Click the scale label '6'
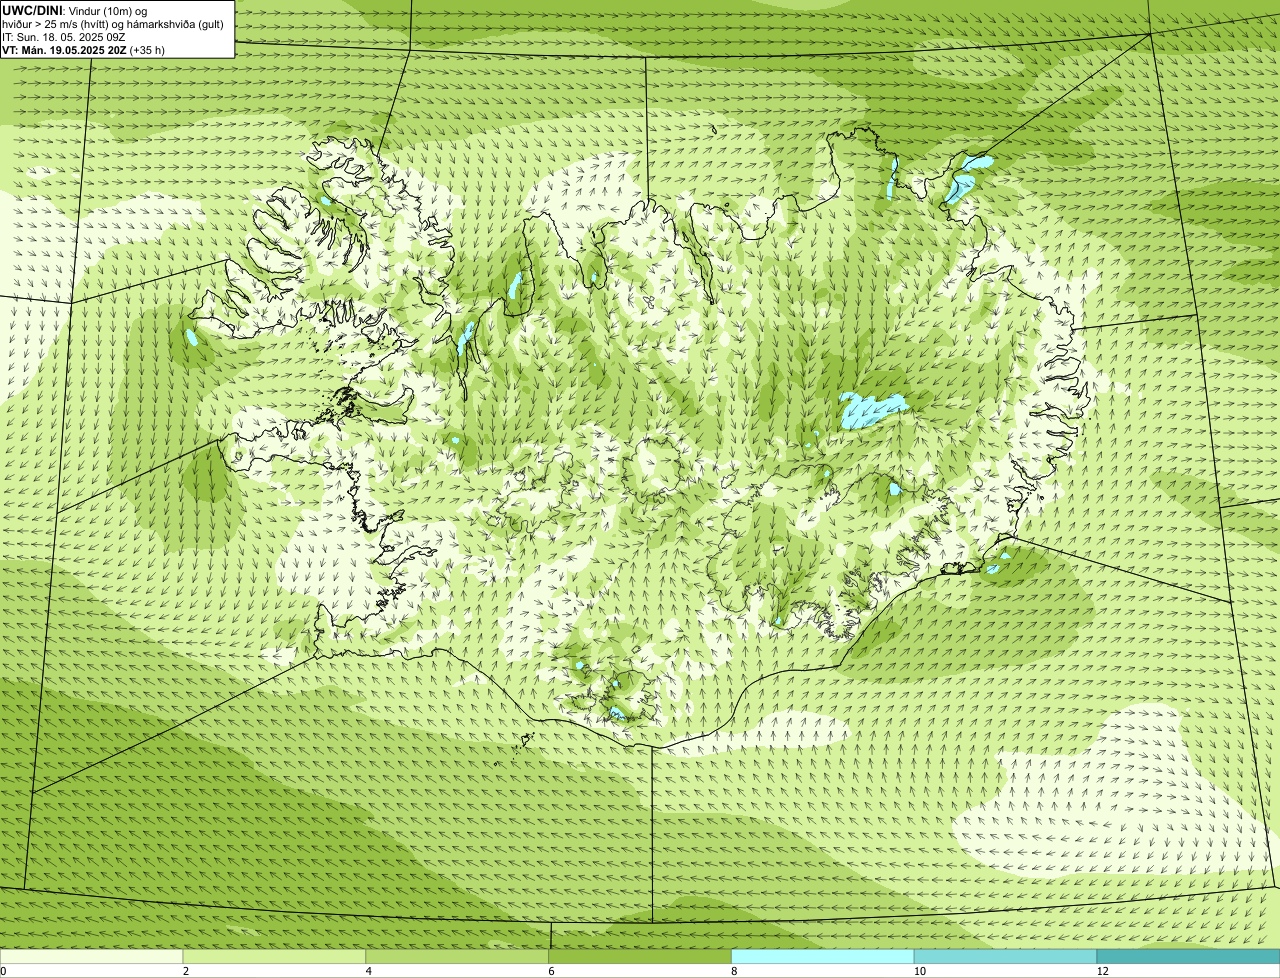 551,971
